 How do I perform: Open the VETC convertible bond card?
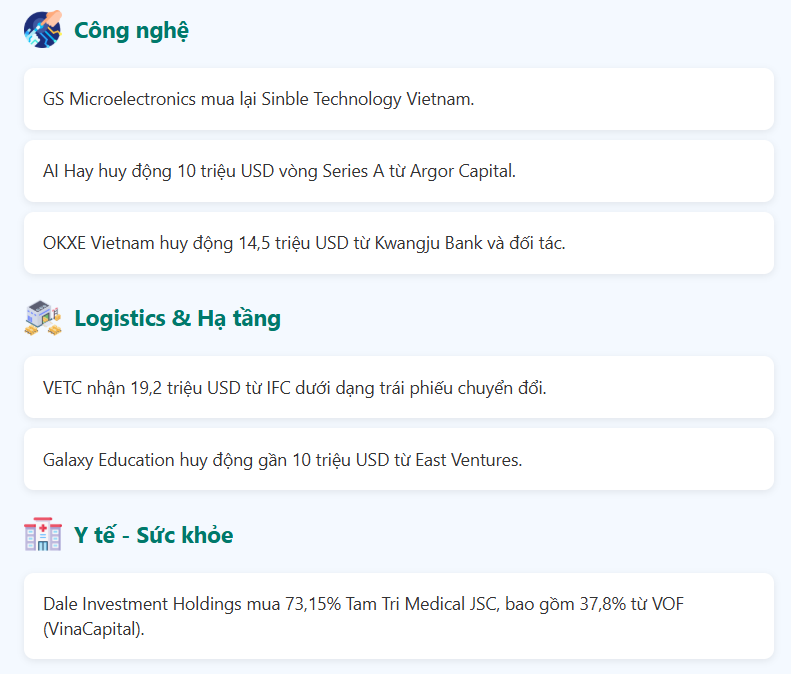point(399,387)
